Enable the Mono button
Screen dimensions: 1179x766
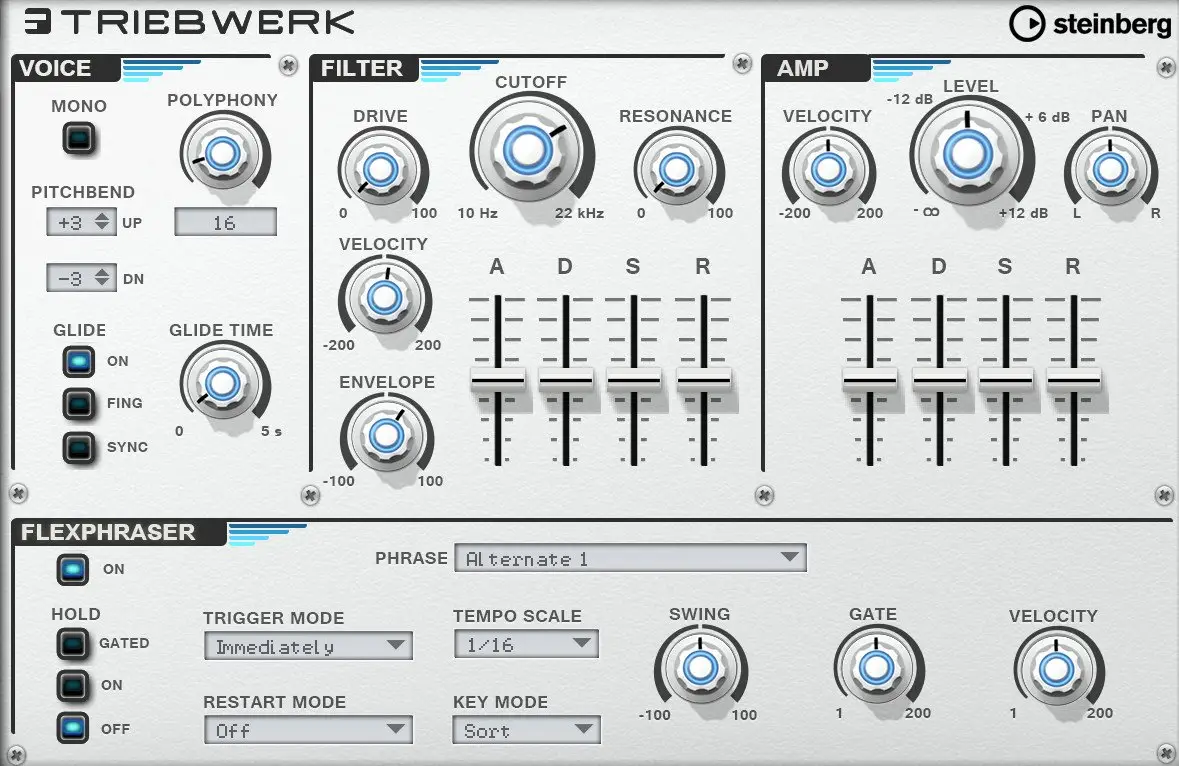pos(79,138)
